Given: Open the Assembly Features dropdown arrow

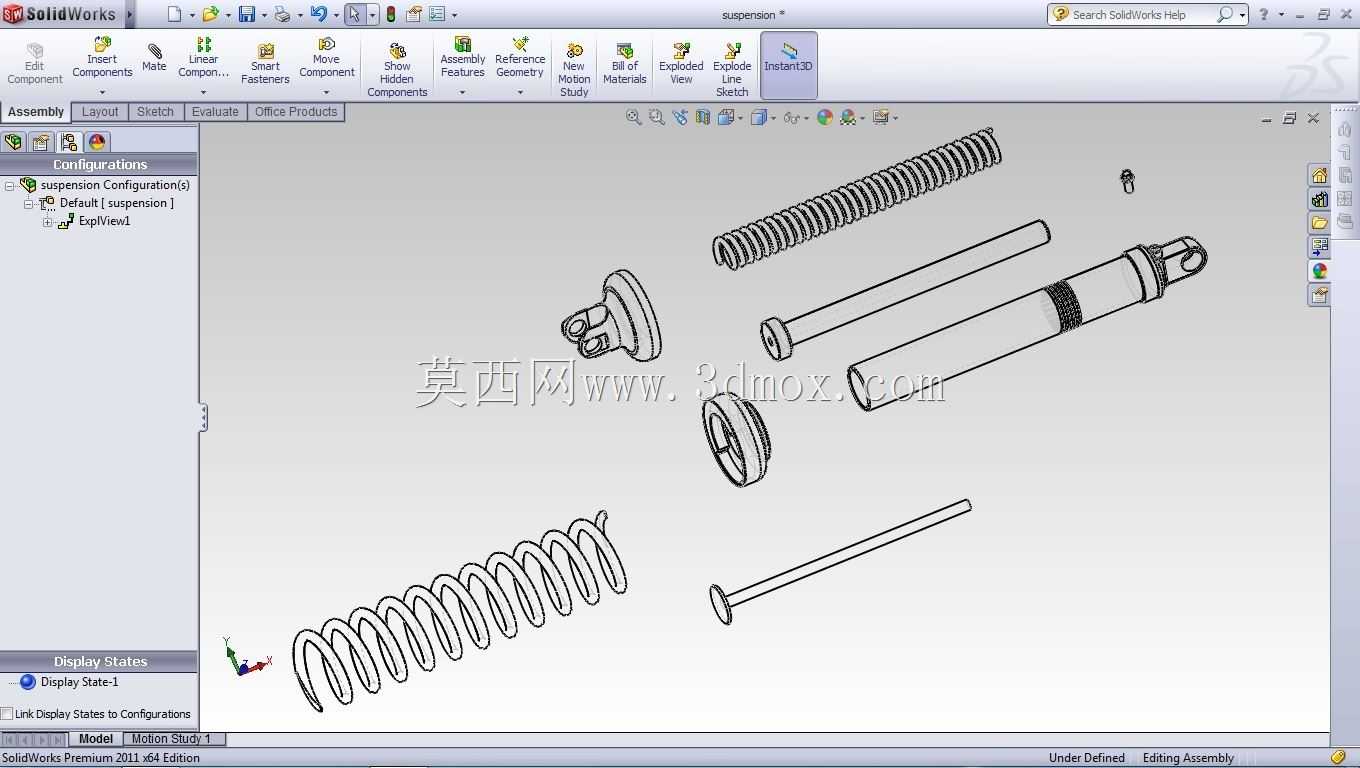Looking at the screenshot, I should click(x=463, y=93).
